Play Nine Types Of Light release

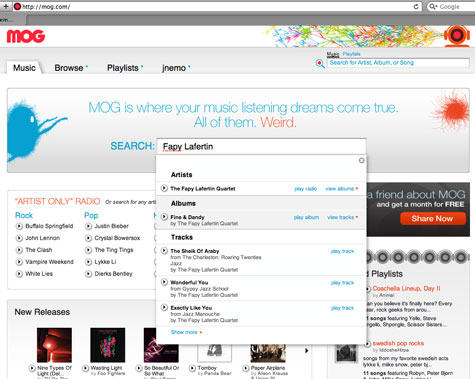click(x=32, y=368)
